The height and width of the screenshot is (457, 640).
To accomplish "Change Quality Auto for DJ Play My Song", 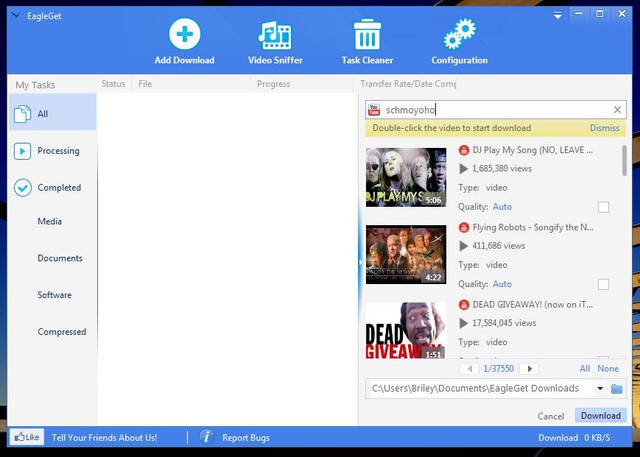I will (502, 206).
